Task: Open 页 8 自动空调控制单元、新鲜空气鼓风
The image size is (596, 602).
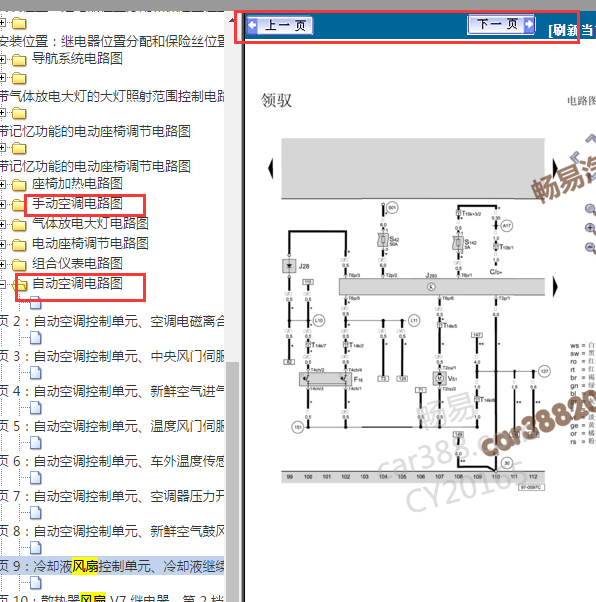Action: click(112, 531)
